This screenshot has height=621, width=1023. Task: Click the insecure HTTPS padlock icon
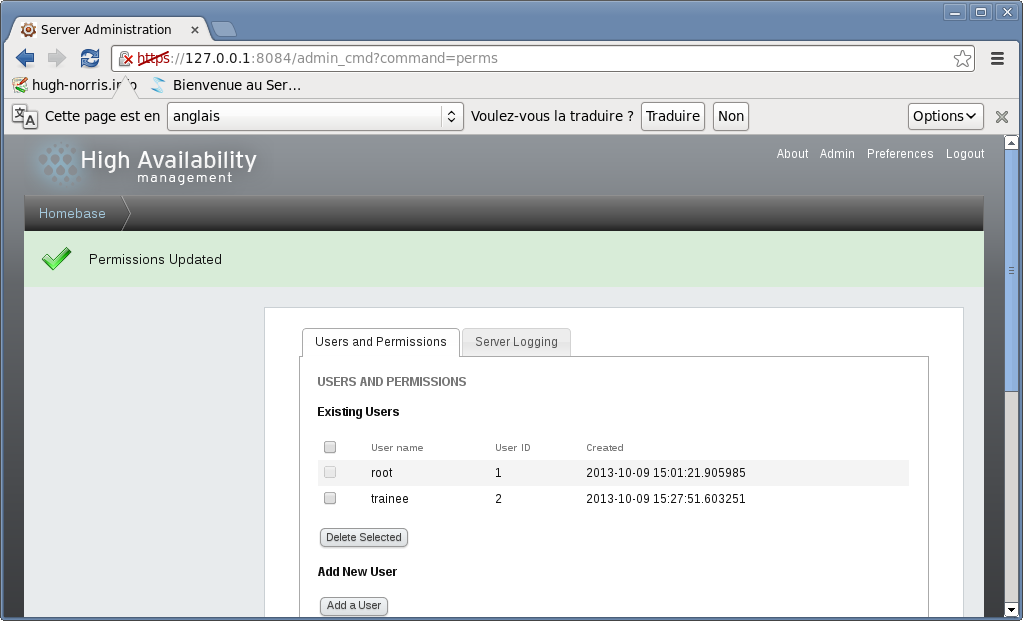pos(126,59)
